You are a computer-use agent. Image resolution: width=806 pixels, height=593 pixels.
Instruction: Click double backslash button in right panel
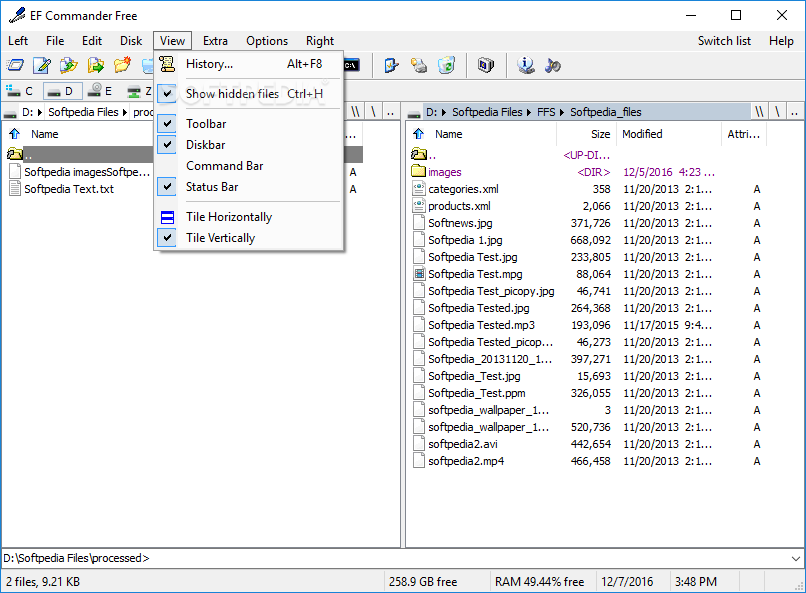(x=759, y=112)
